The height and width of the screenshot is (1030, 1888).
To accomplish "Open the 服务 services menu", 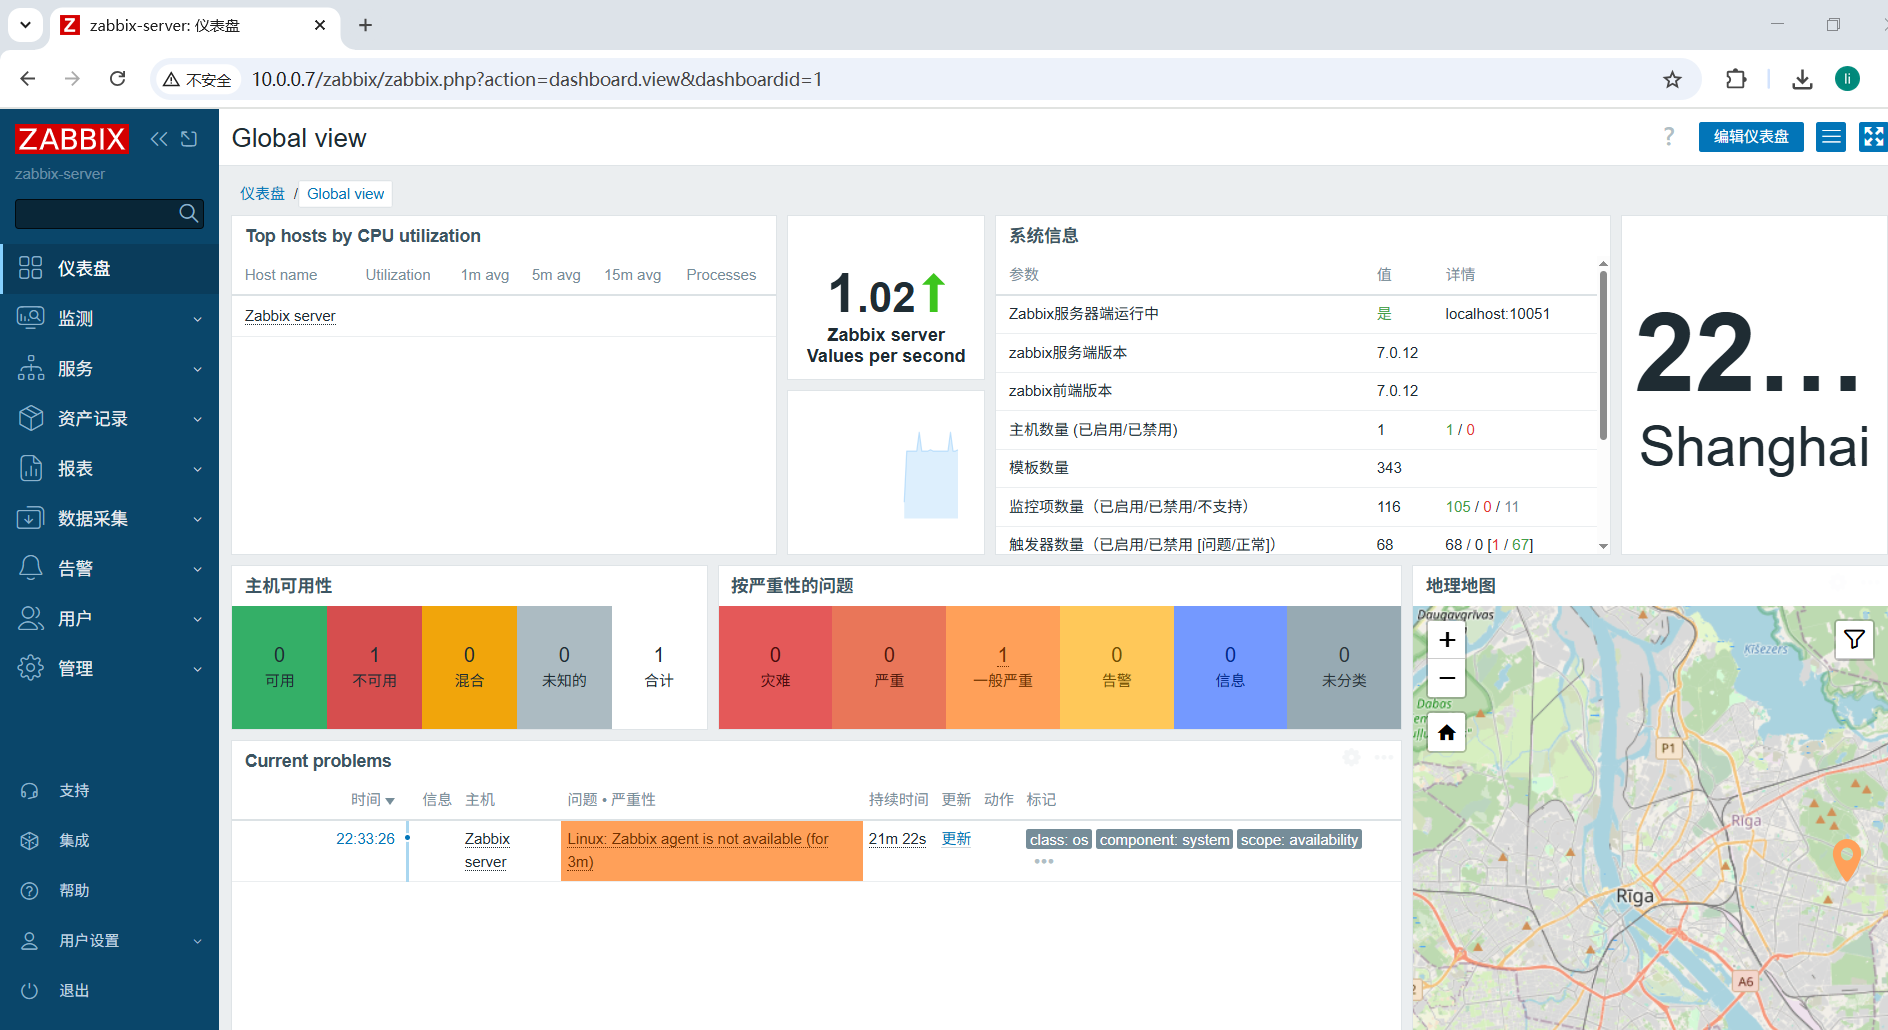I will (x=109, y=368).
